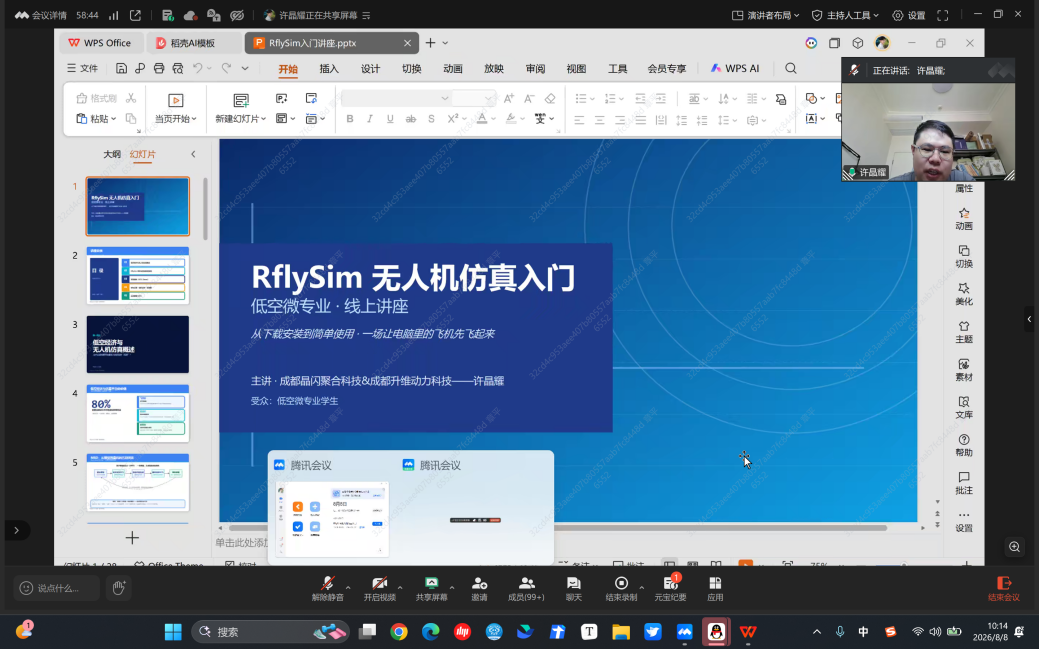Expand the 演讲者布局 dropdown
This screenshot has height=649, width=1039.
click(765, 15)
